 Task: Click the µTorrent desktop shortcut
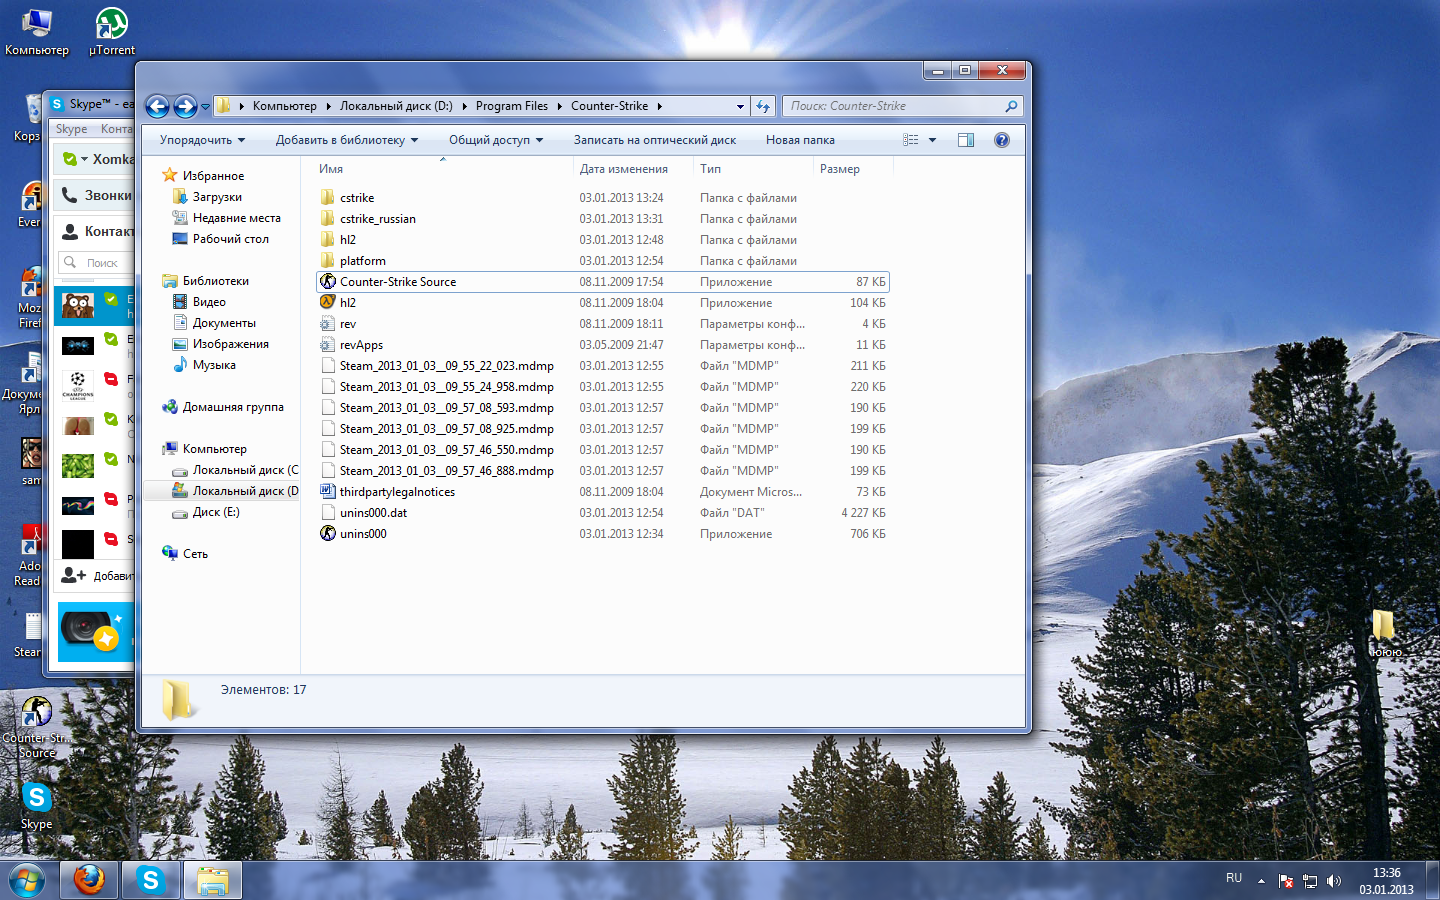click(x=112, y=31)
